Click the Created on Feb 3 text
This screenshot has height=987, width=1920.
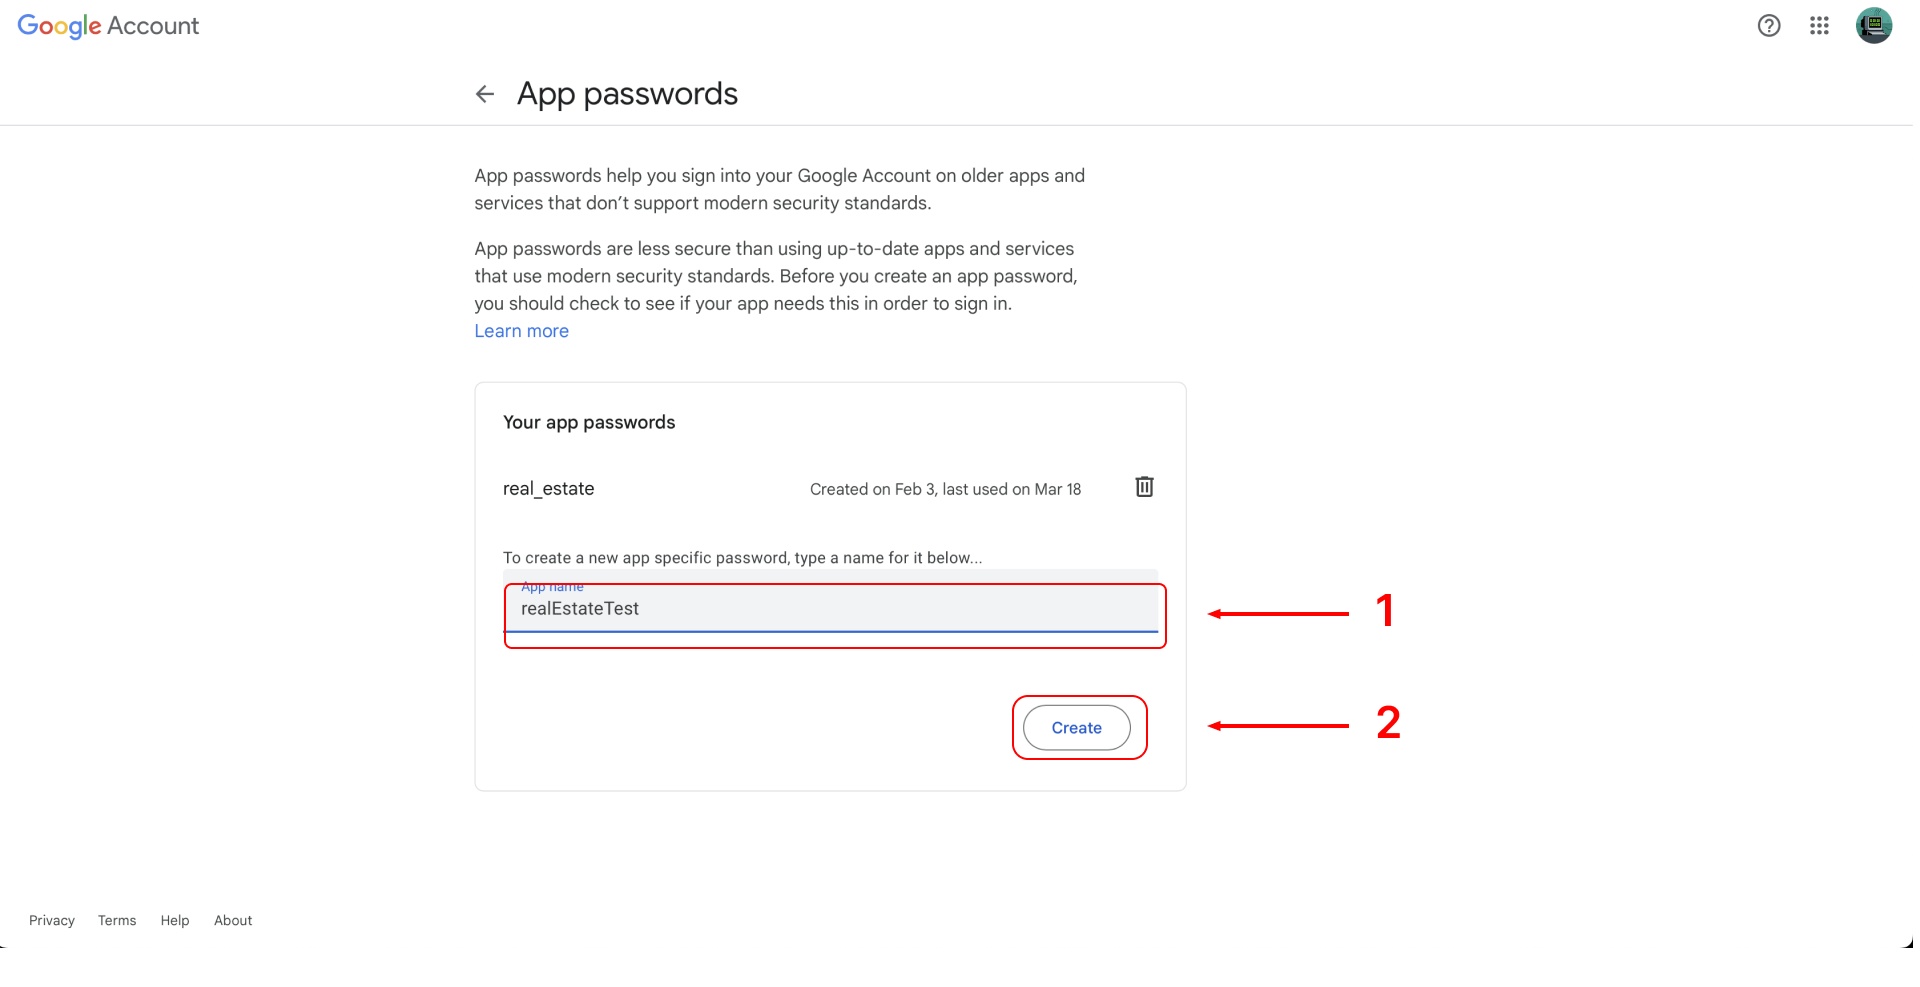click(x=945, y=489)
